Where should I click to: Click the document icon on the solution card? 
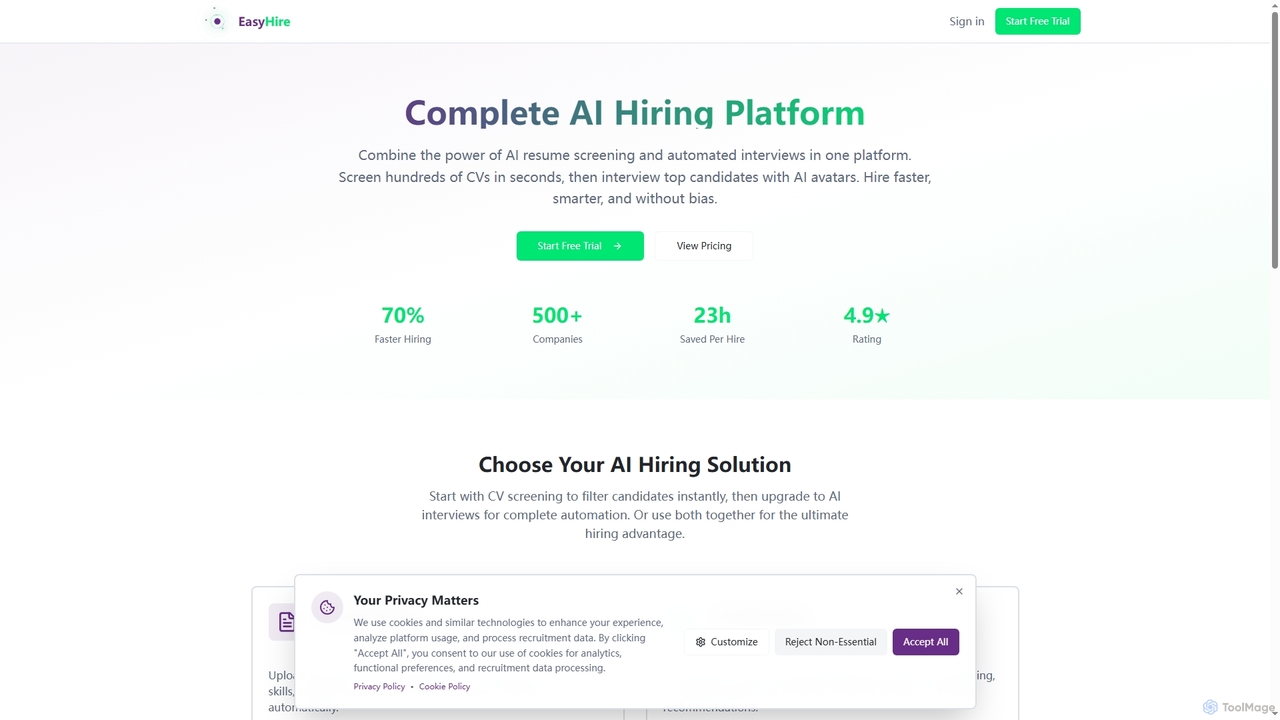tap(286, 622)
